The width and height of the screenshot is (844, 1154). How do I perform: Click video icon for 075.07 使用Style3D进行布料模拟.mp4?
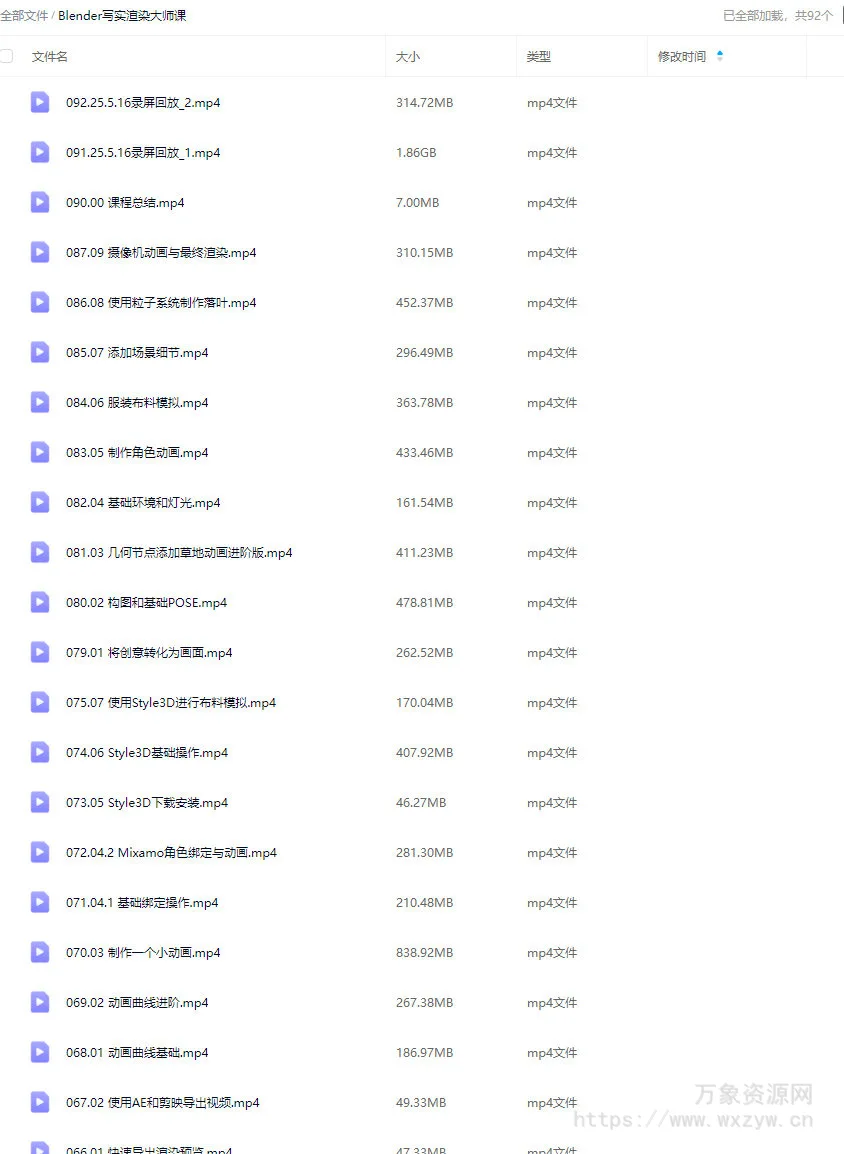click(x=40, y=703)
